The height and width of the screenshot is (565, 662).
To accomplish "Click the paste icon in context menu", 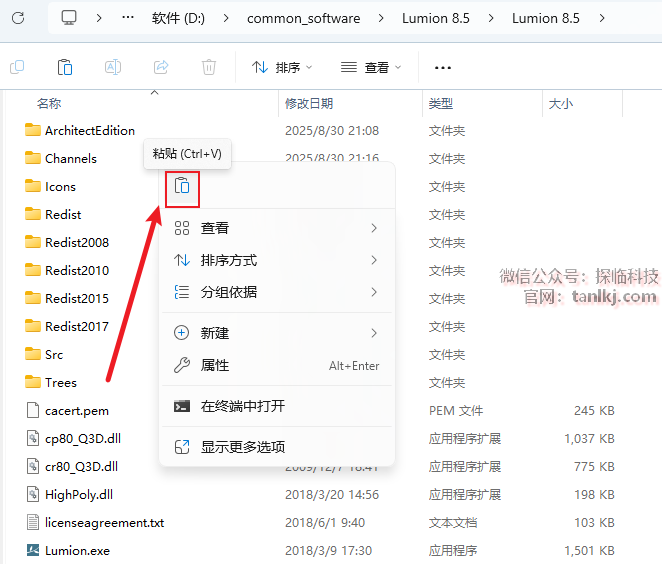I will point(182,185).
